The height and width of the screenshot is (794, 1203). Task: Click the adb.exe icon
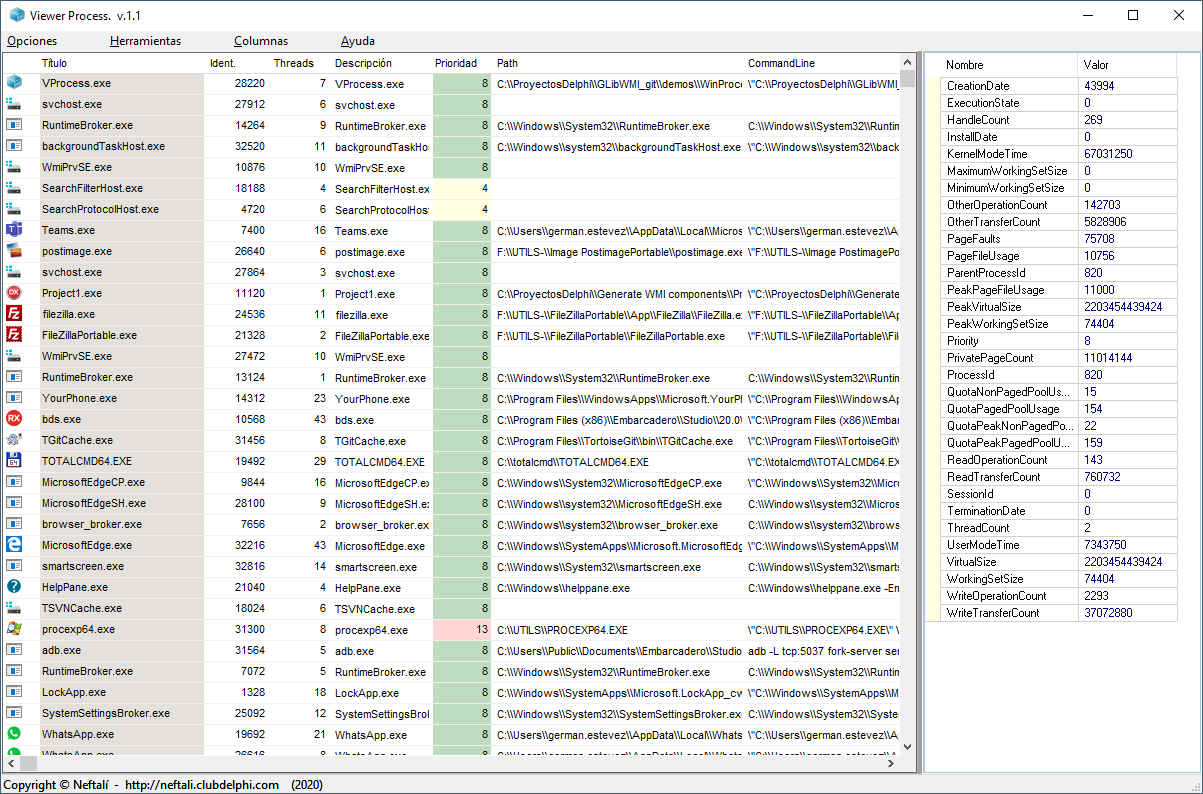click(14, 650)
